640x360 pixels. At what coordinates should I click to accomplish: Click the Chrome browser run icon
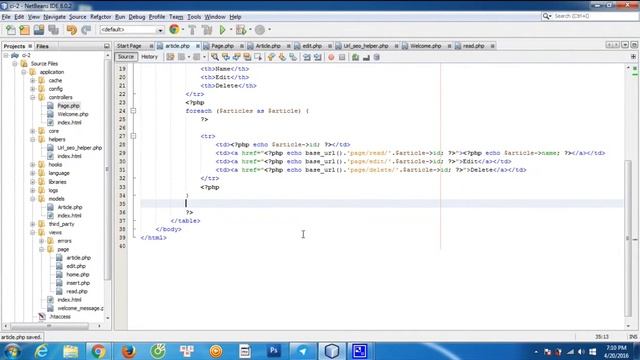(174, 29)
